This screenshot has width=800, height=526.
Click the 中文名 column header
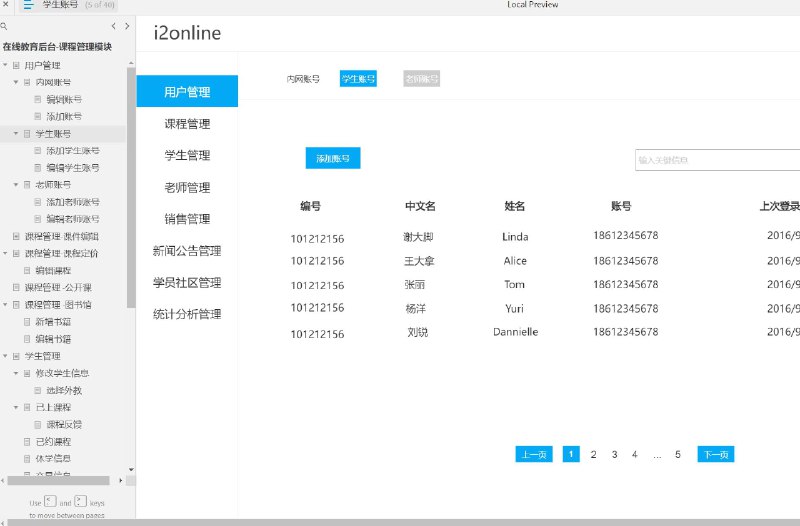[420, 206]
